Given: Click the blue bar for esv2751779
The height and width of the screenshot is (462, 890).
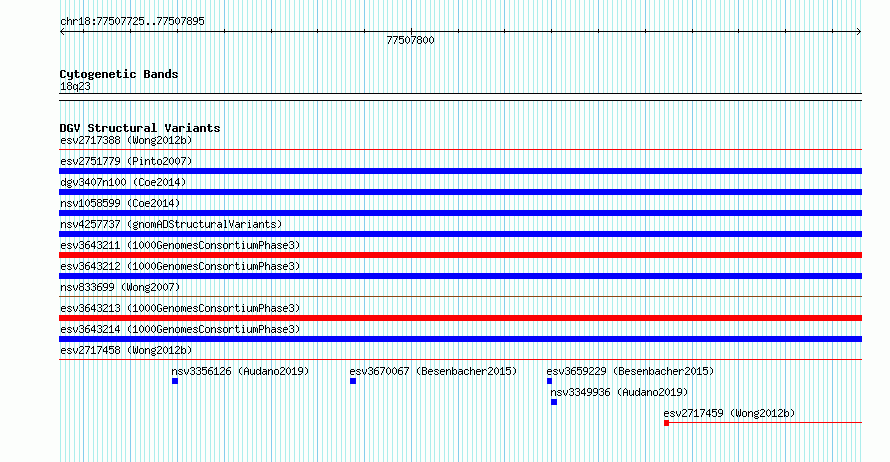Looking at the screenshot, I should [x=460, y=171].
